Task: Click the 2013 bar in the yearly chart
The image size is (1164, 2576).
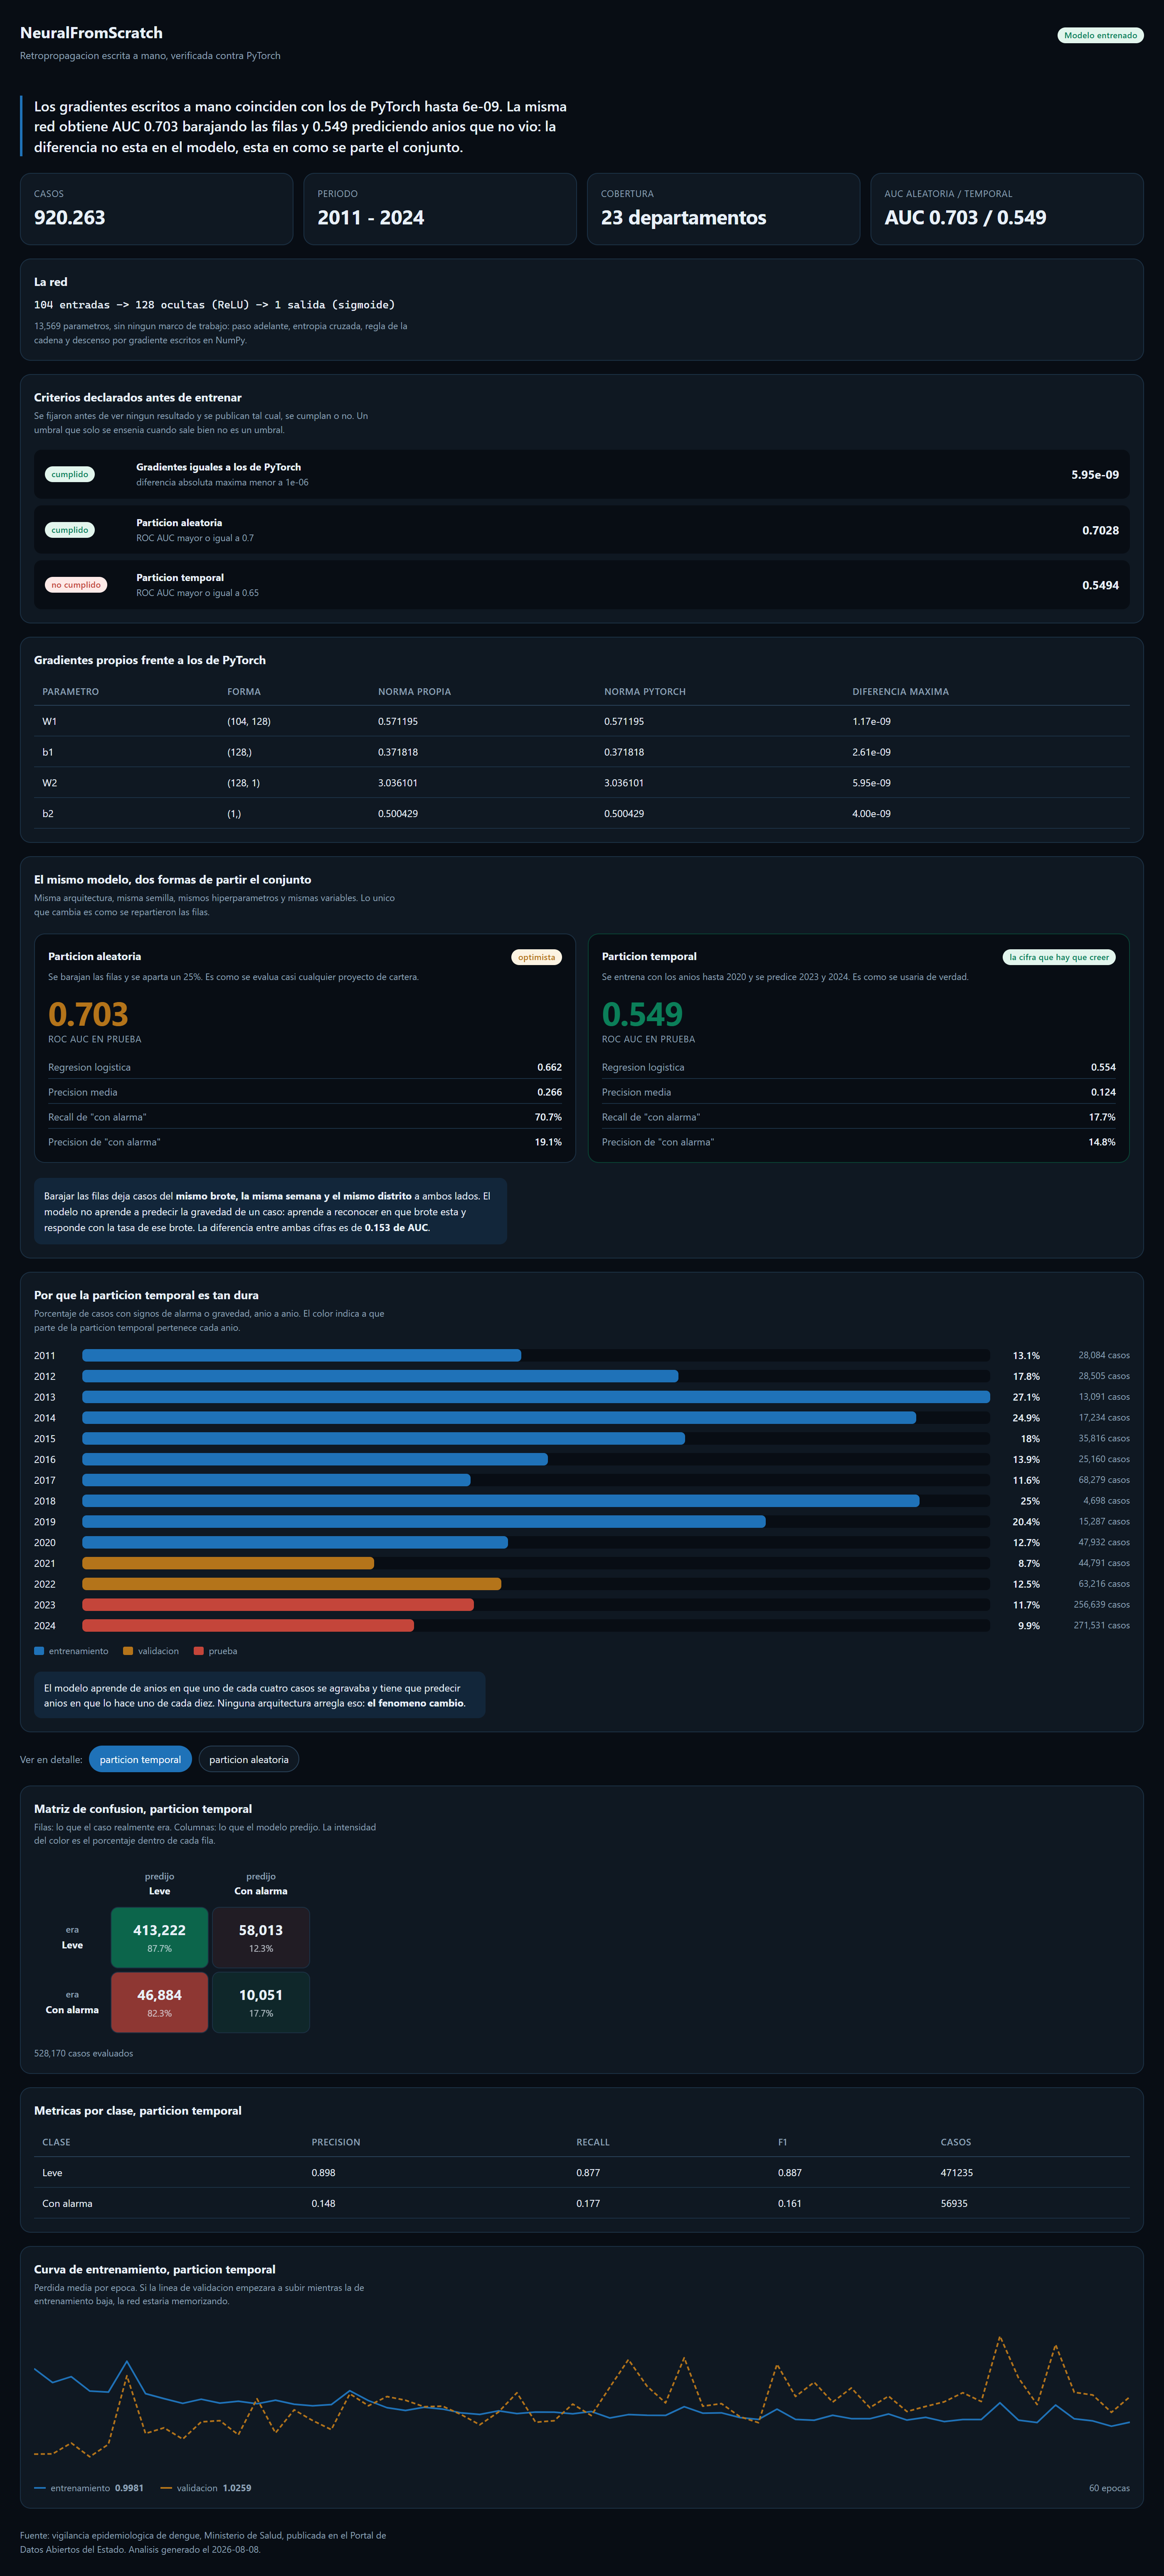Action: tap(536, 1397)
